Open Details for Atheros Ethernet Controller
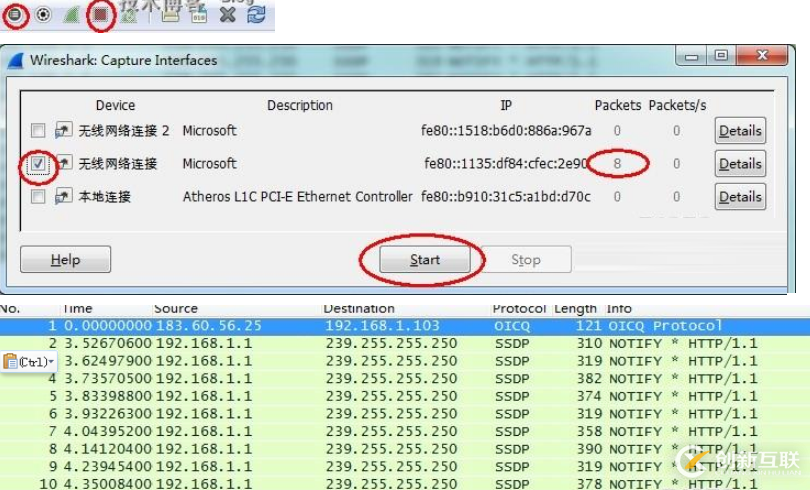 (740, 197)
